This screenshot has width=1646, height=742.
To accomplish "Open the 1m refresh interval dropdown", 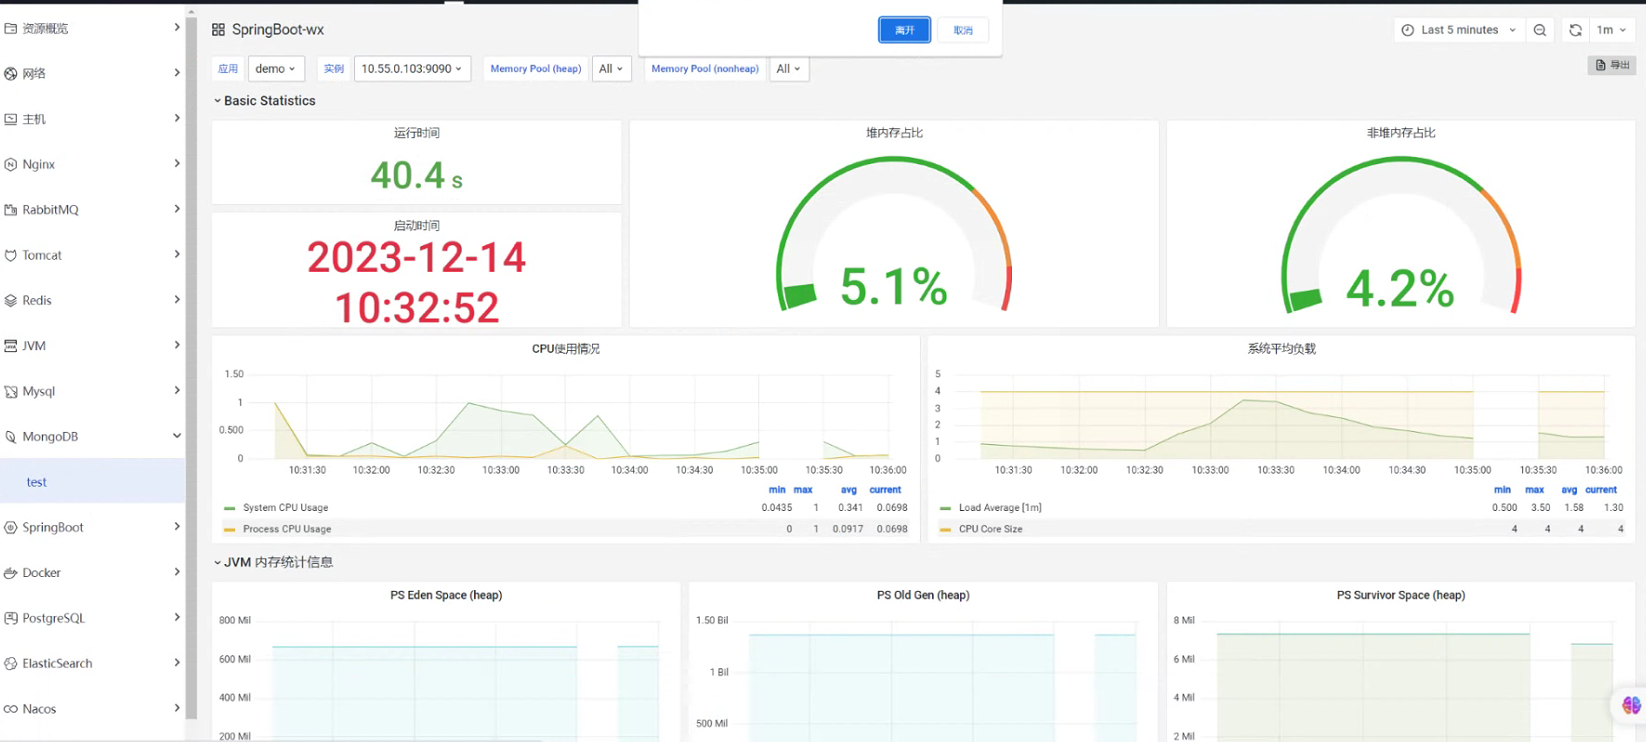I will (x=1611, y=30).
